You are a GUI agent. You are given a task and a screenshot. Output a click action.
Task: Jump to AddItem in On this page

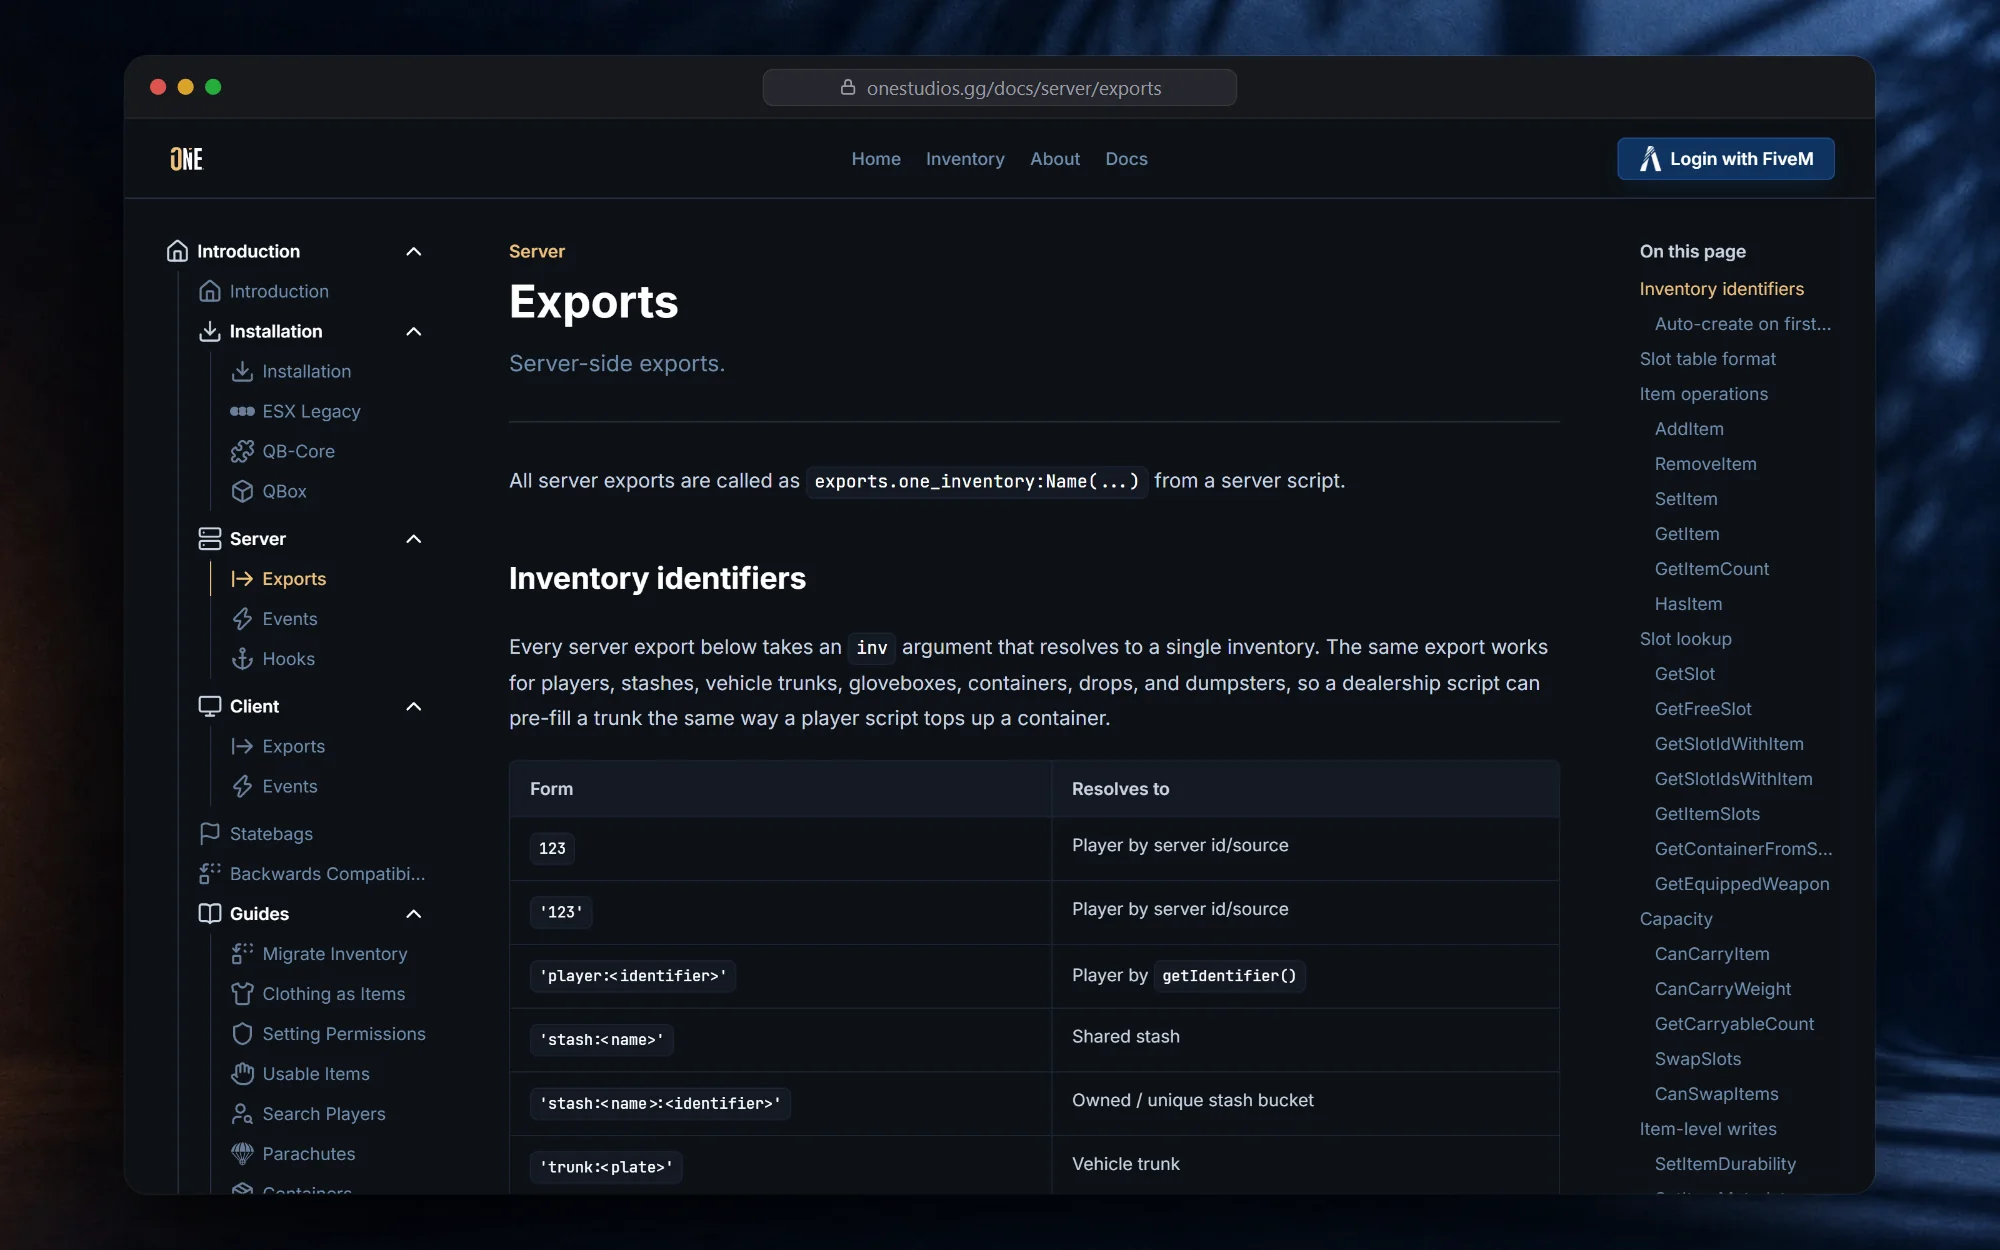tap(1689, 429)
